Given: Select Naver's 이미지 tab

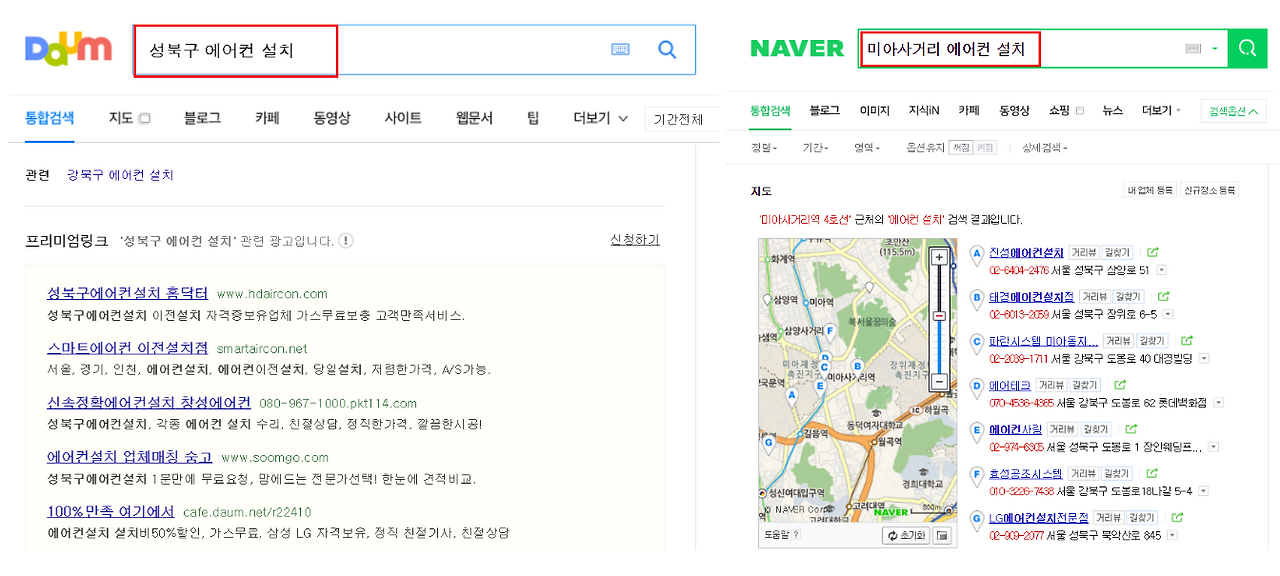Looking at the screenshot, I should point(874,111).
